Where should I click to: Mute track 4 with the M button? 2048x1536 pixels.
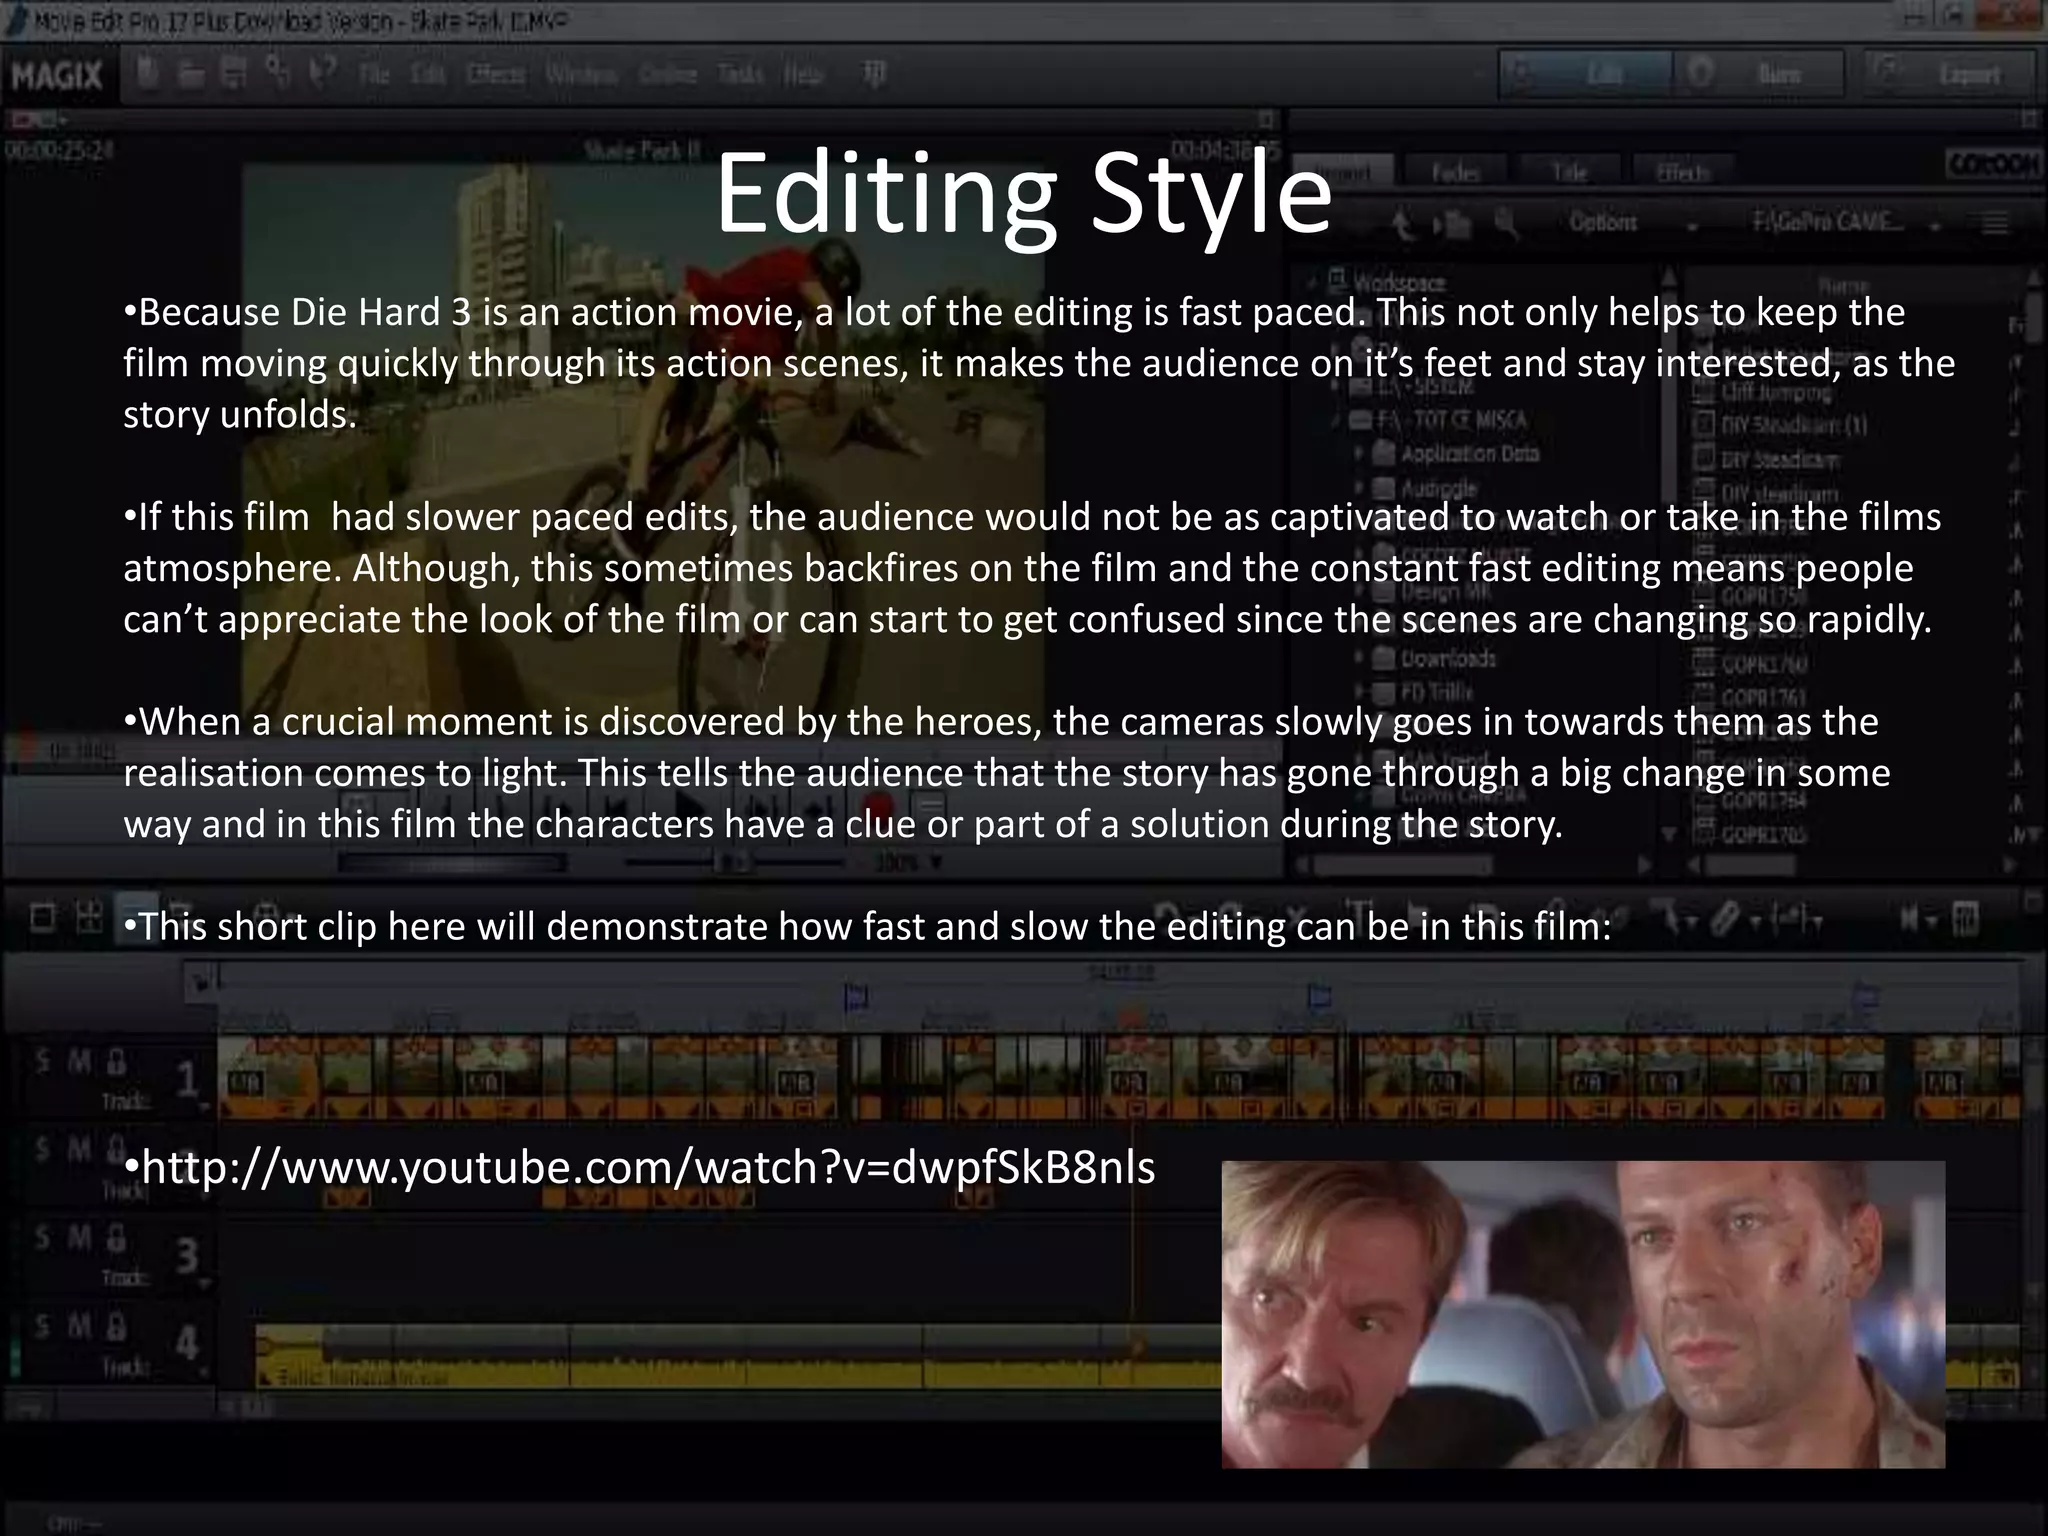pos(80,1327)
